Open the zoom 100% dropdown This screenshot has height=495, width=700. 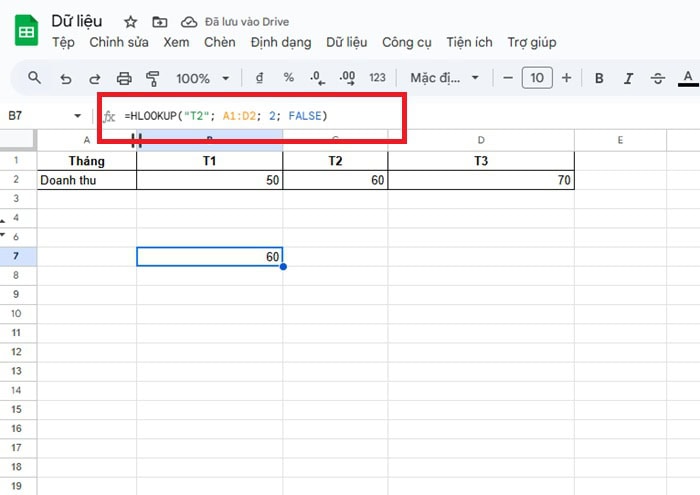pyautogui.click(x=202, y=79)
